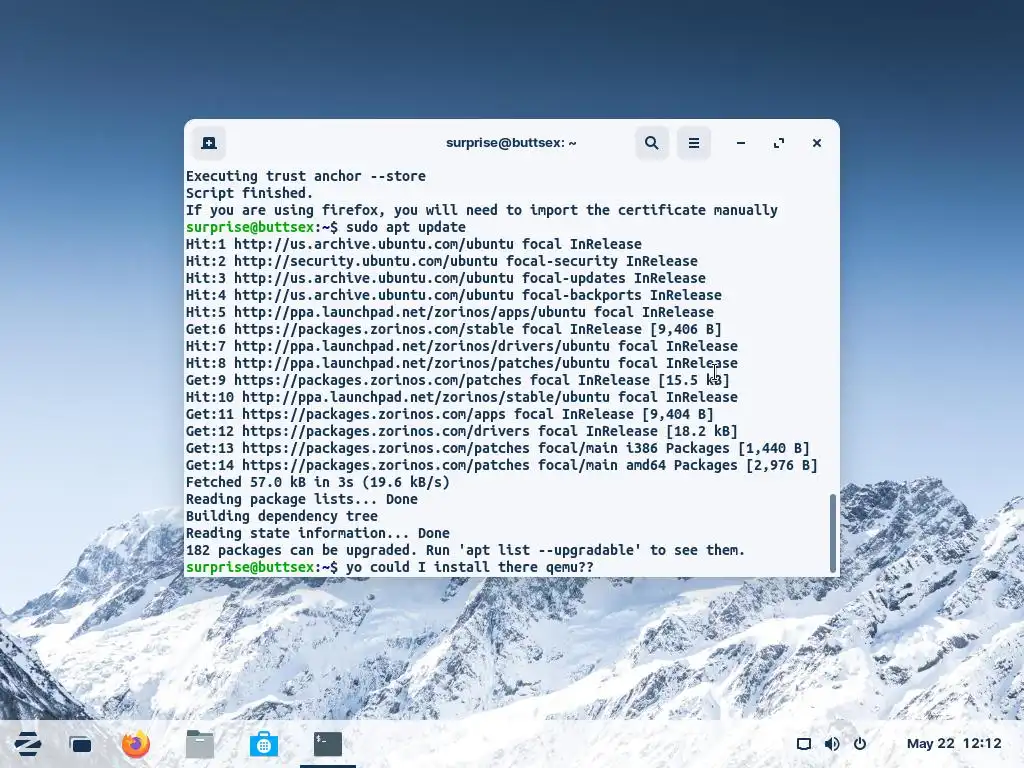Open the display tray icon
This screenshot has width=1024, height=768.
tap(804, 744)
